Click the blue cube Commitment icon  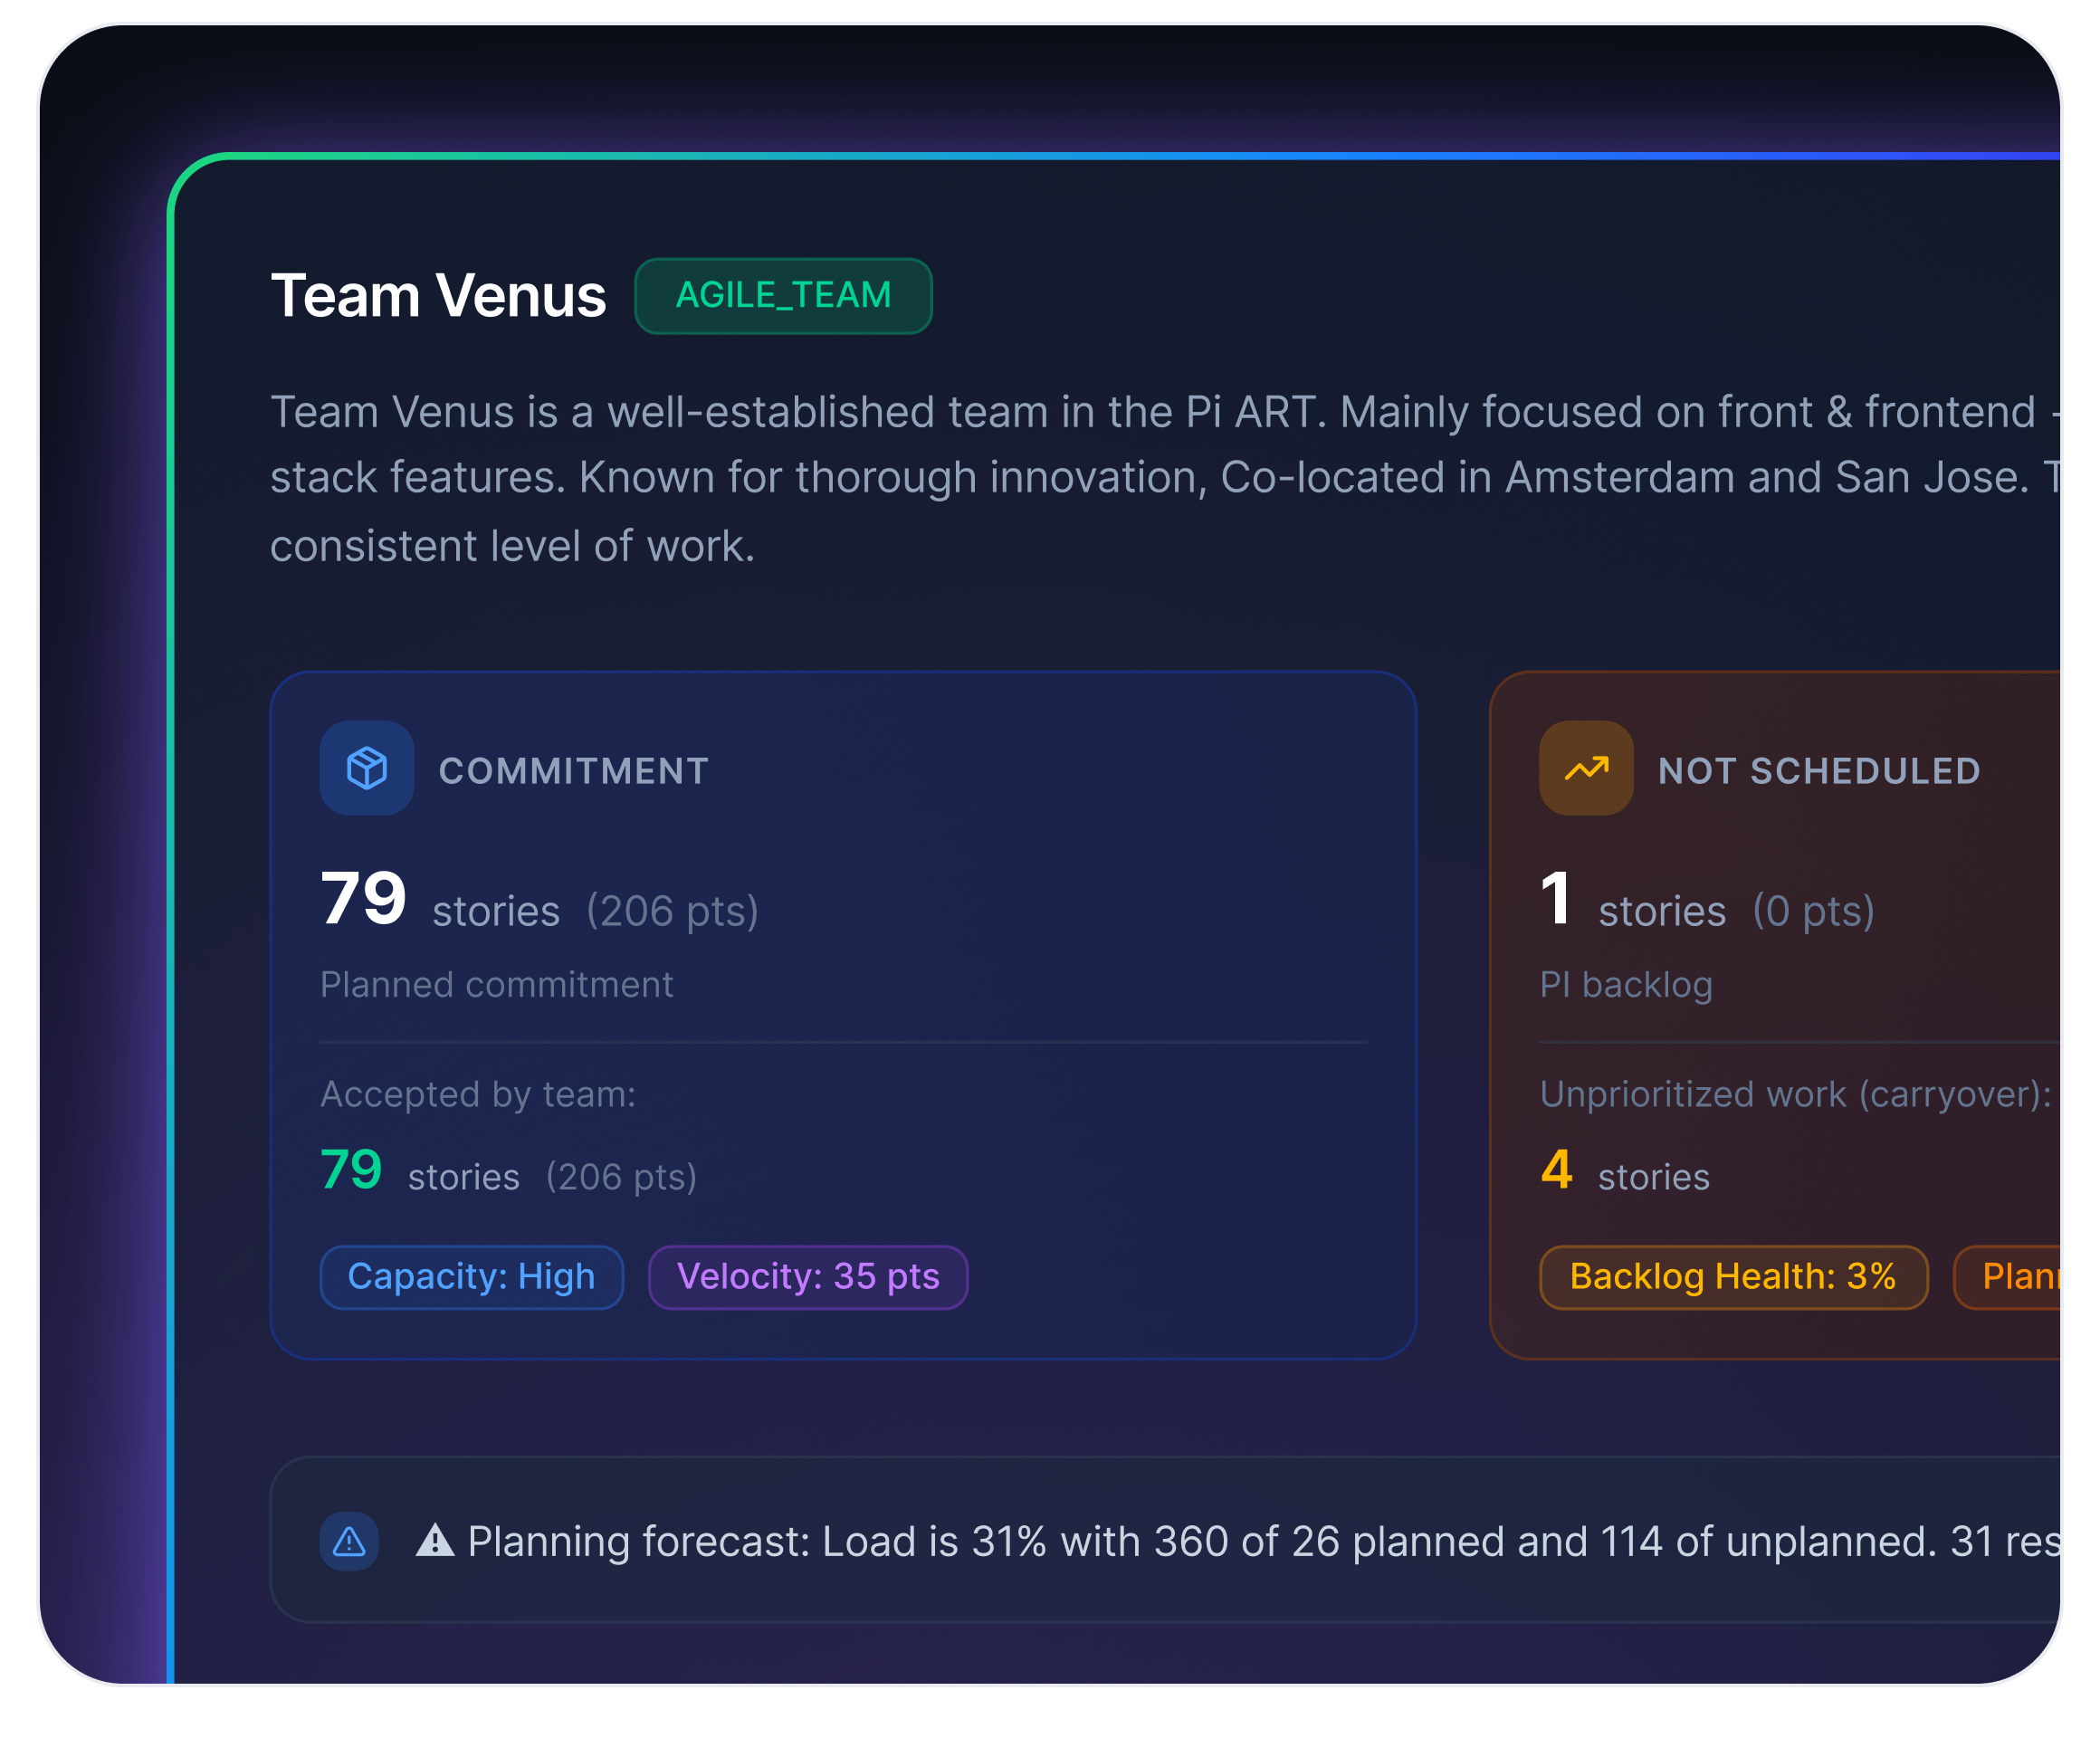[x=367, y=768]
